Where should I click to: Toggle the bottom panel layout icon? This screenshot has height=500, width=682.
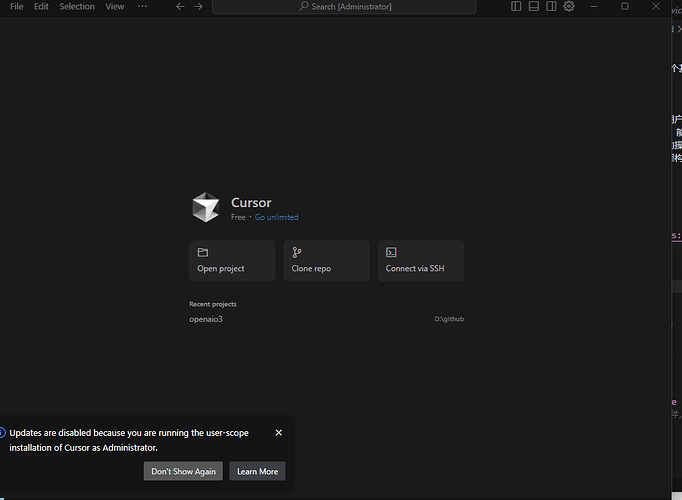pyautogui.click(x=534, y=6)
